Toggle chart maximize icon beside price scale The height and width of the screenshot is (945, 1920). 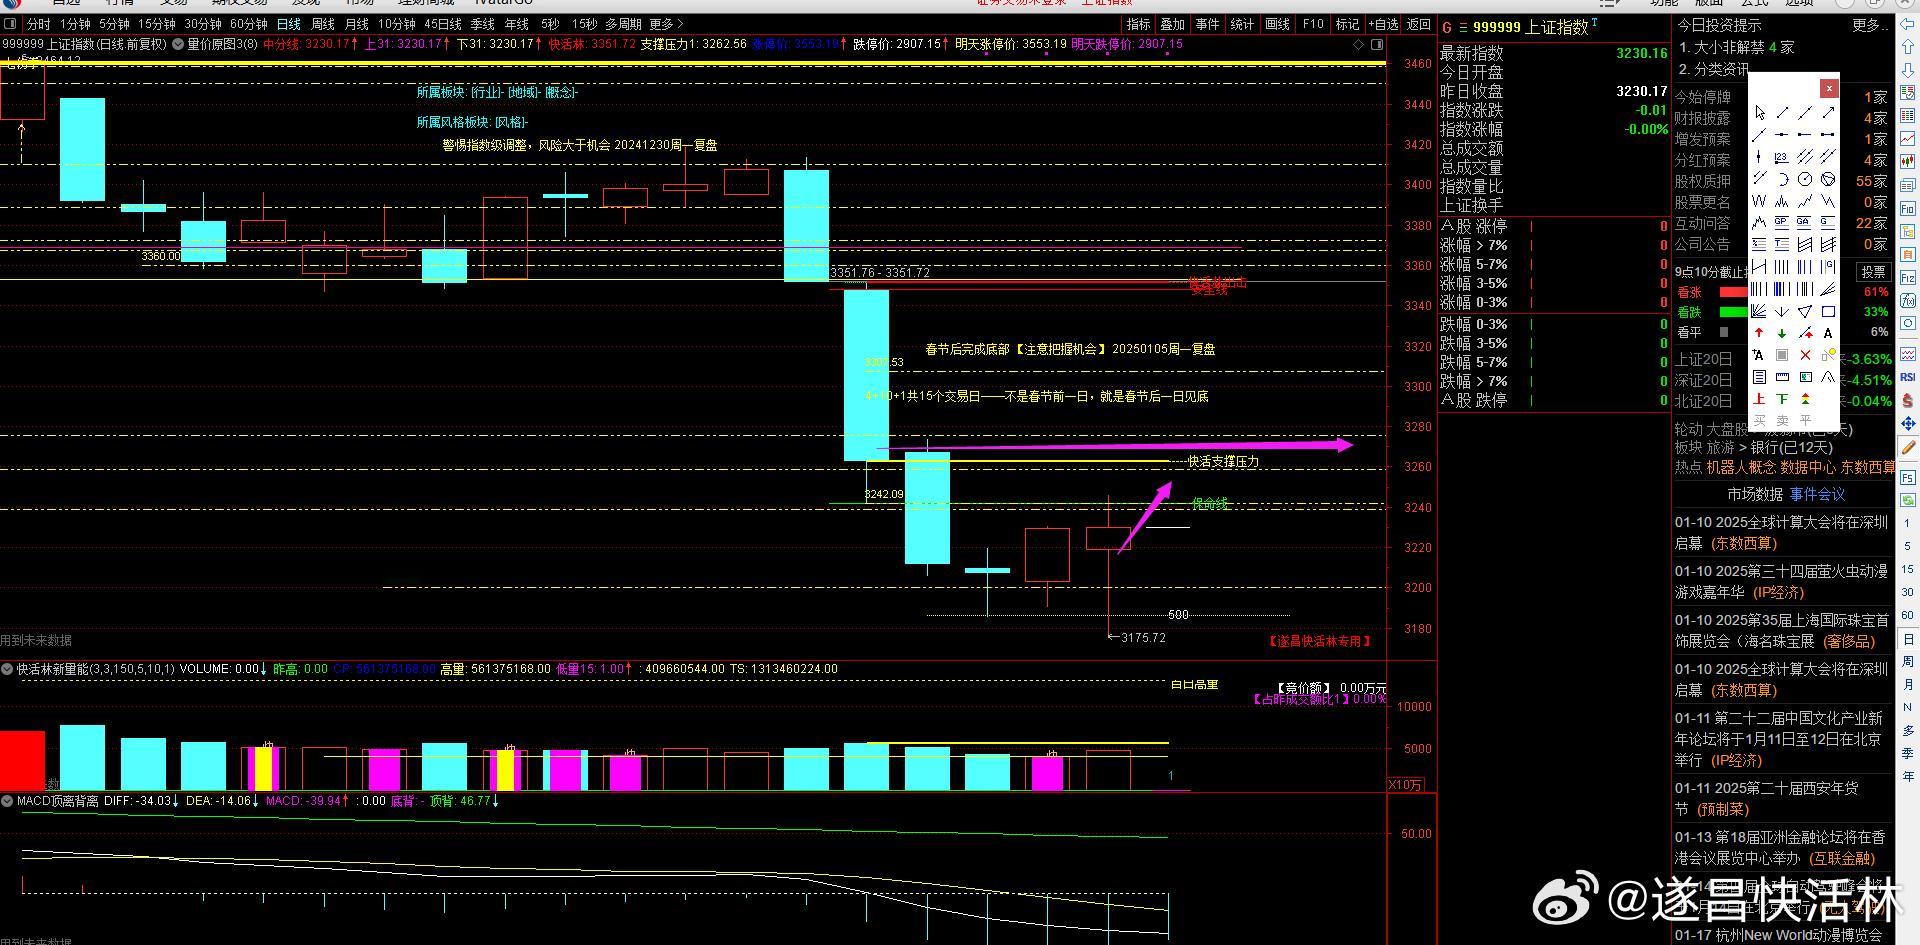(1377, 44)
